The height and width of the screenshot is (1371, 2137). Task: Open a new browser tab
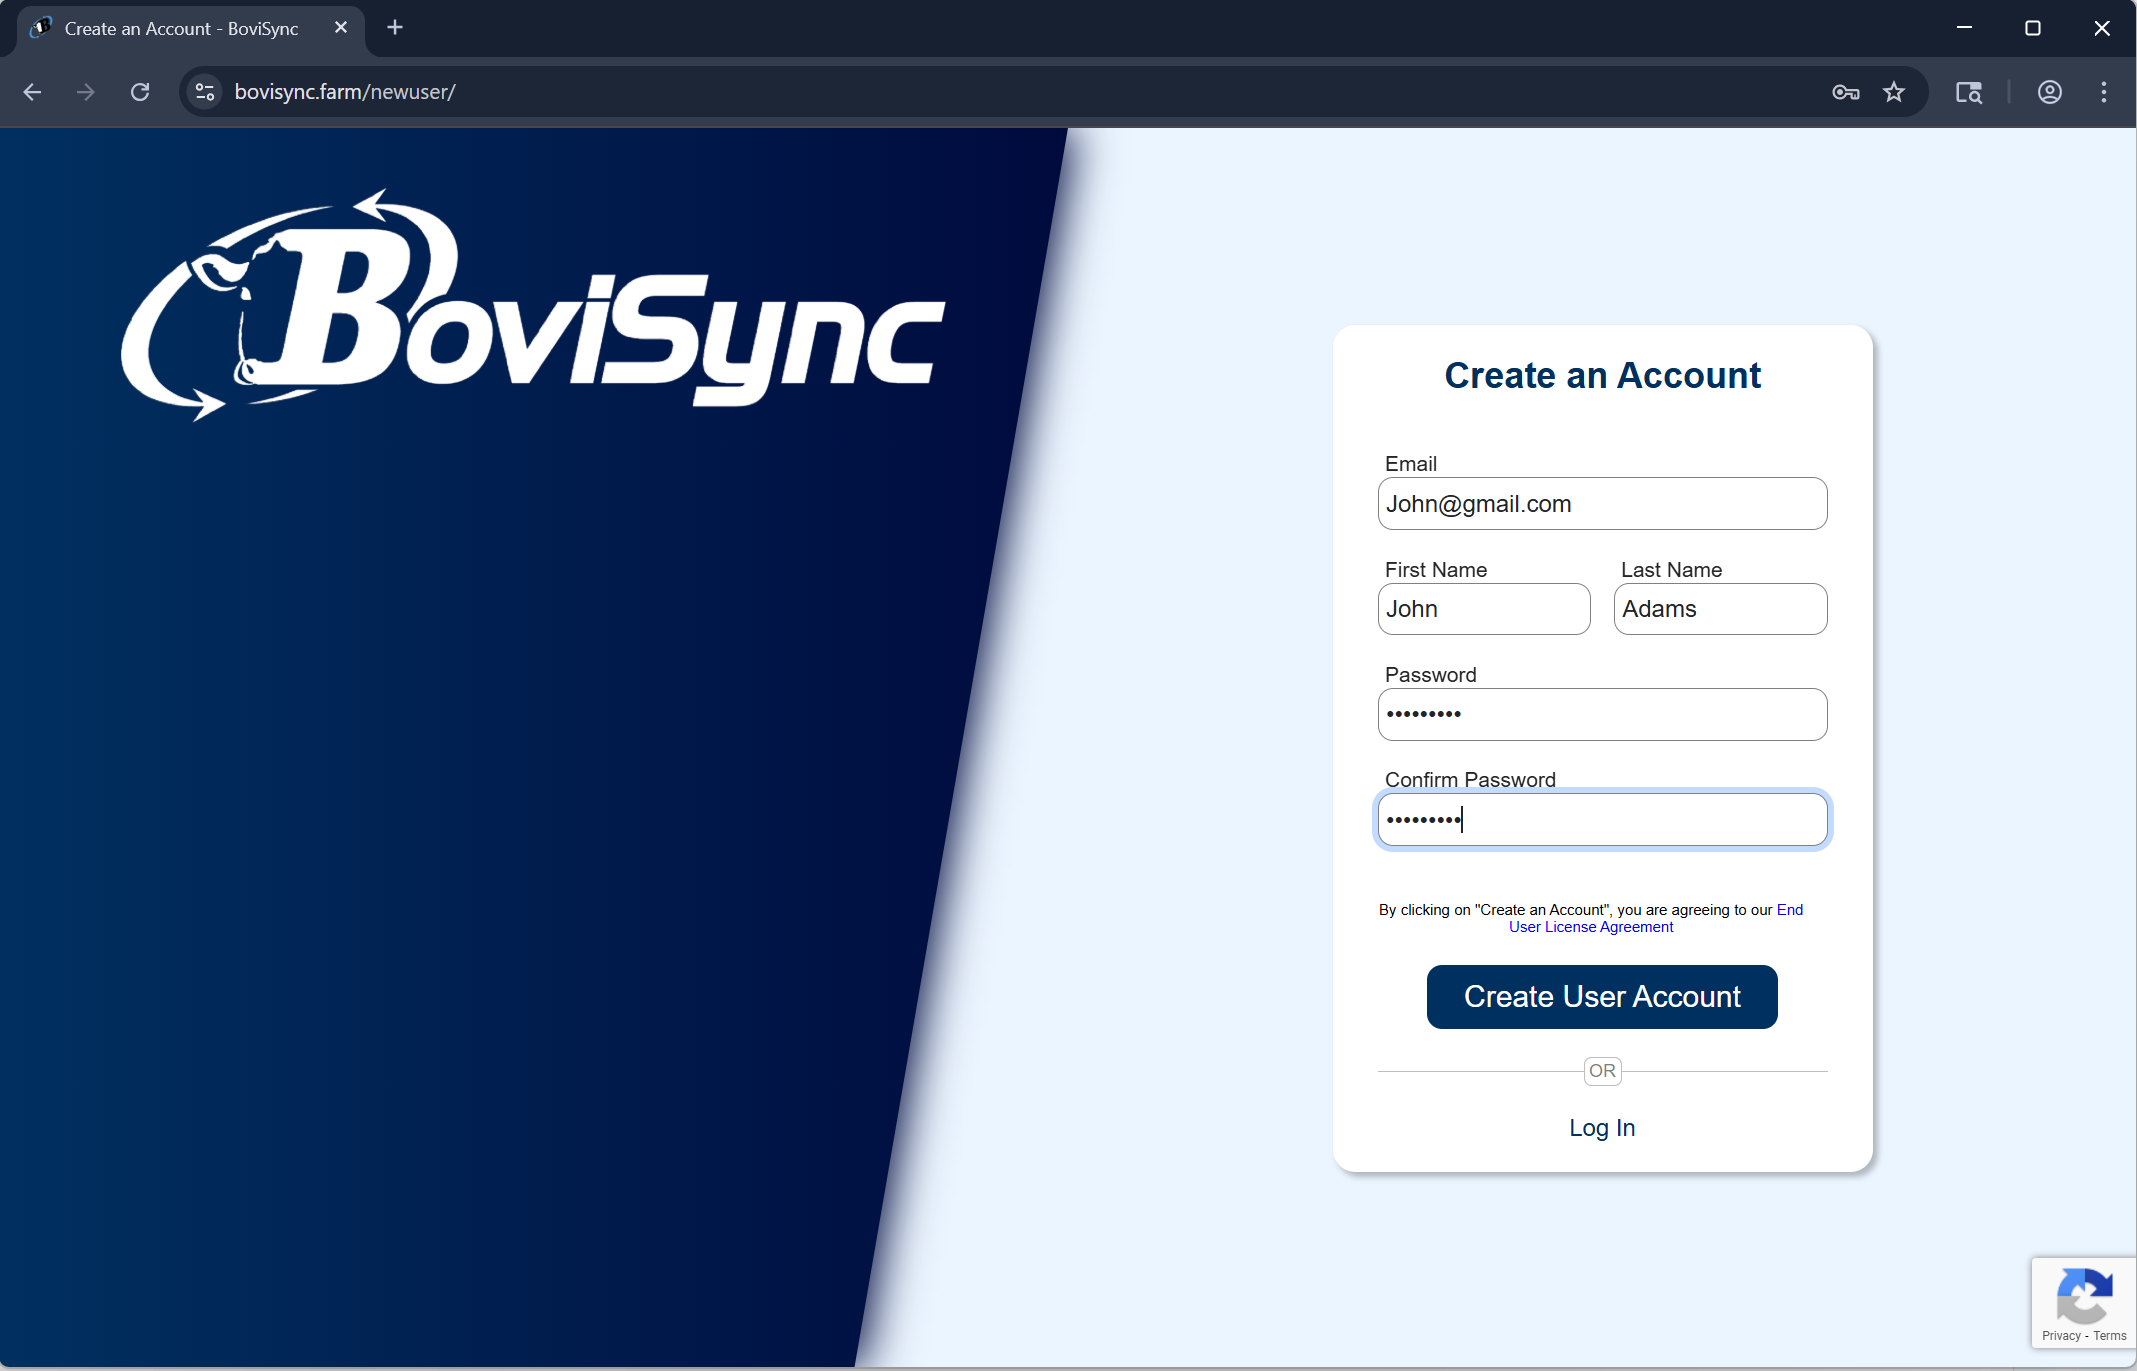coord(395,28)
